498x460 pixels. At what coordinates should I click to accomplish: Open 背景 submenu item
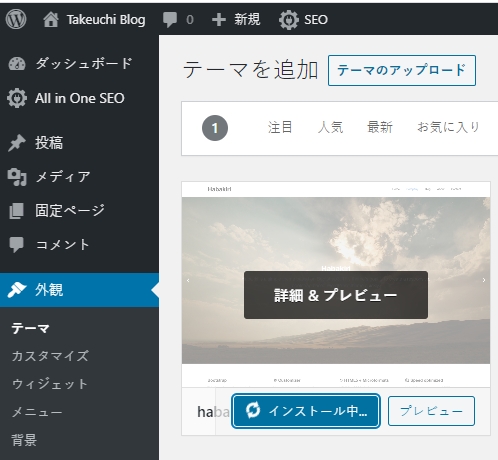click(24, 440)
